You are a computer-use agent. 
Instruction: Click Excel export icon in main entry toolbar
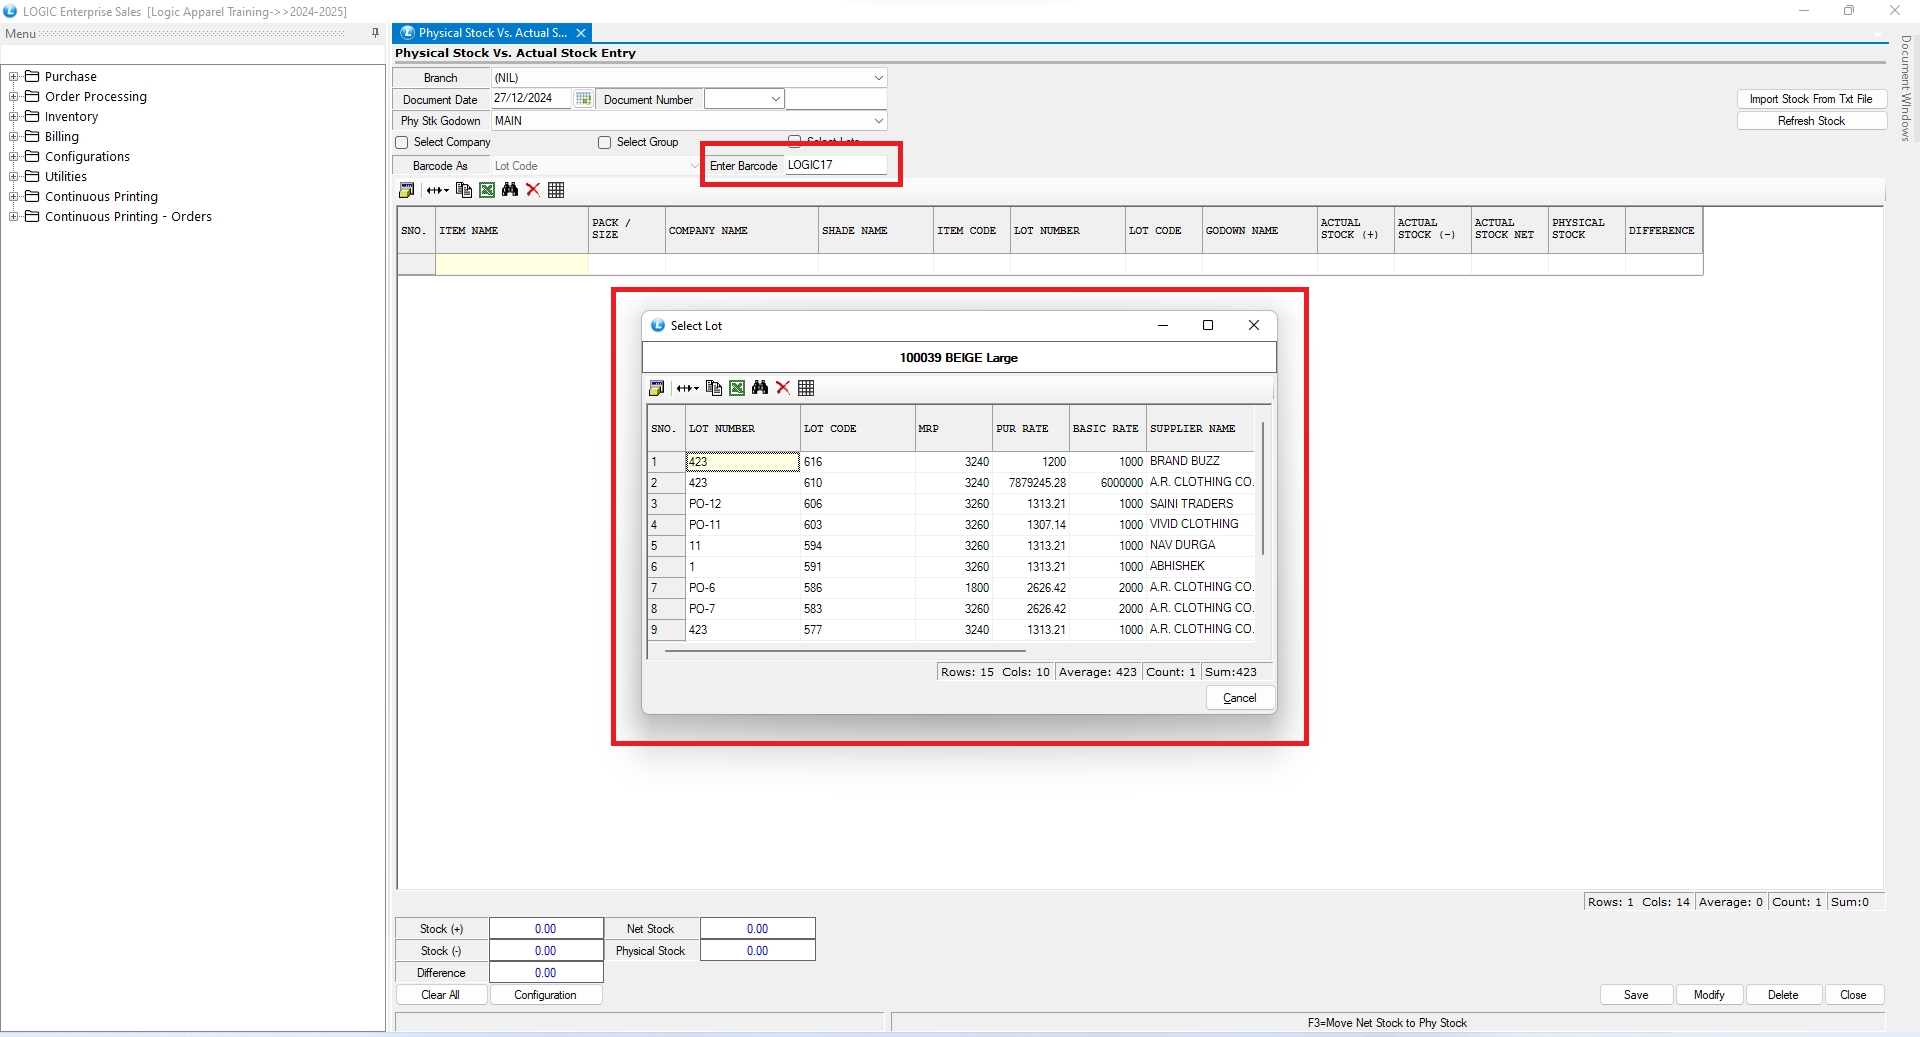pyautogui.click(x=487, y=190)
